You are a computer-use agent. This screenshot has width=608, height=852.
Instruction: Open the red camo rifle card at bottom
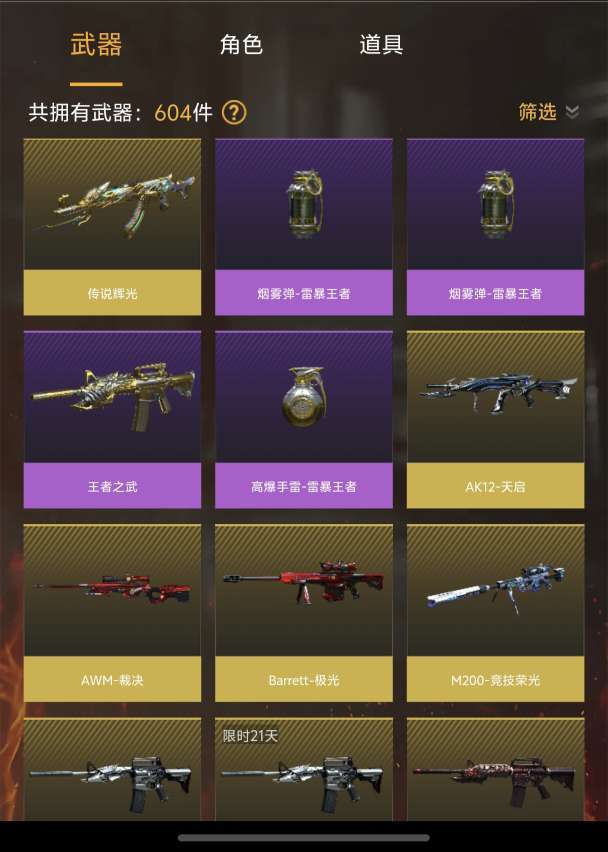(496, 769)
